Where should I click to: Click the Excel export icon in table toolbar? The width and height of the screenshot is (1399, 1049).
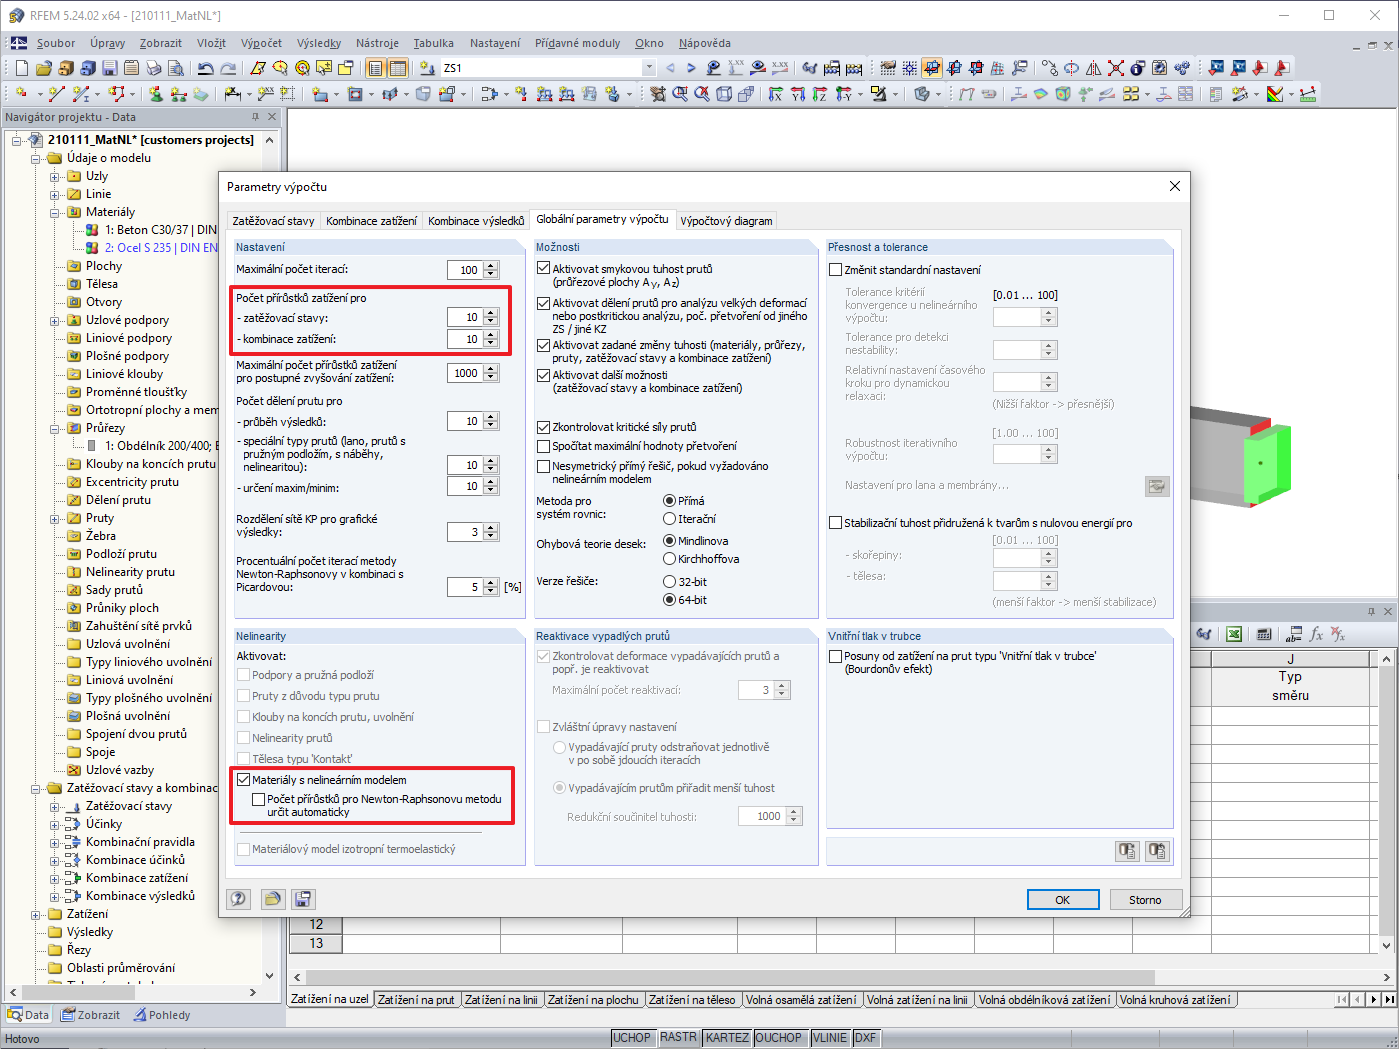(1233, 634)
